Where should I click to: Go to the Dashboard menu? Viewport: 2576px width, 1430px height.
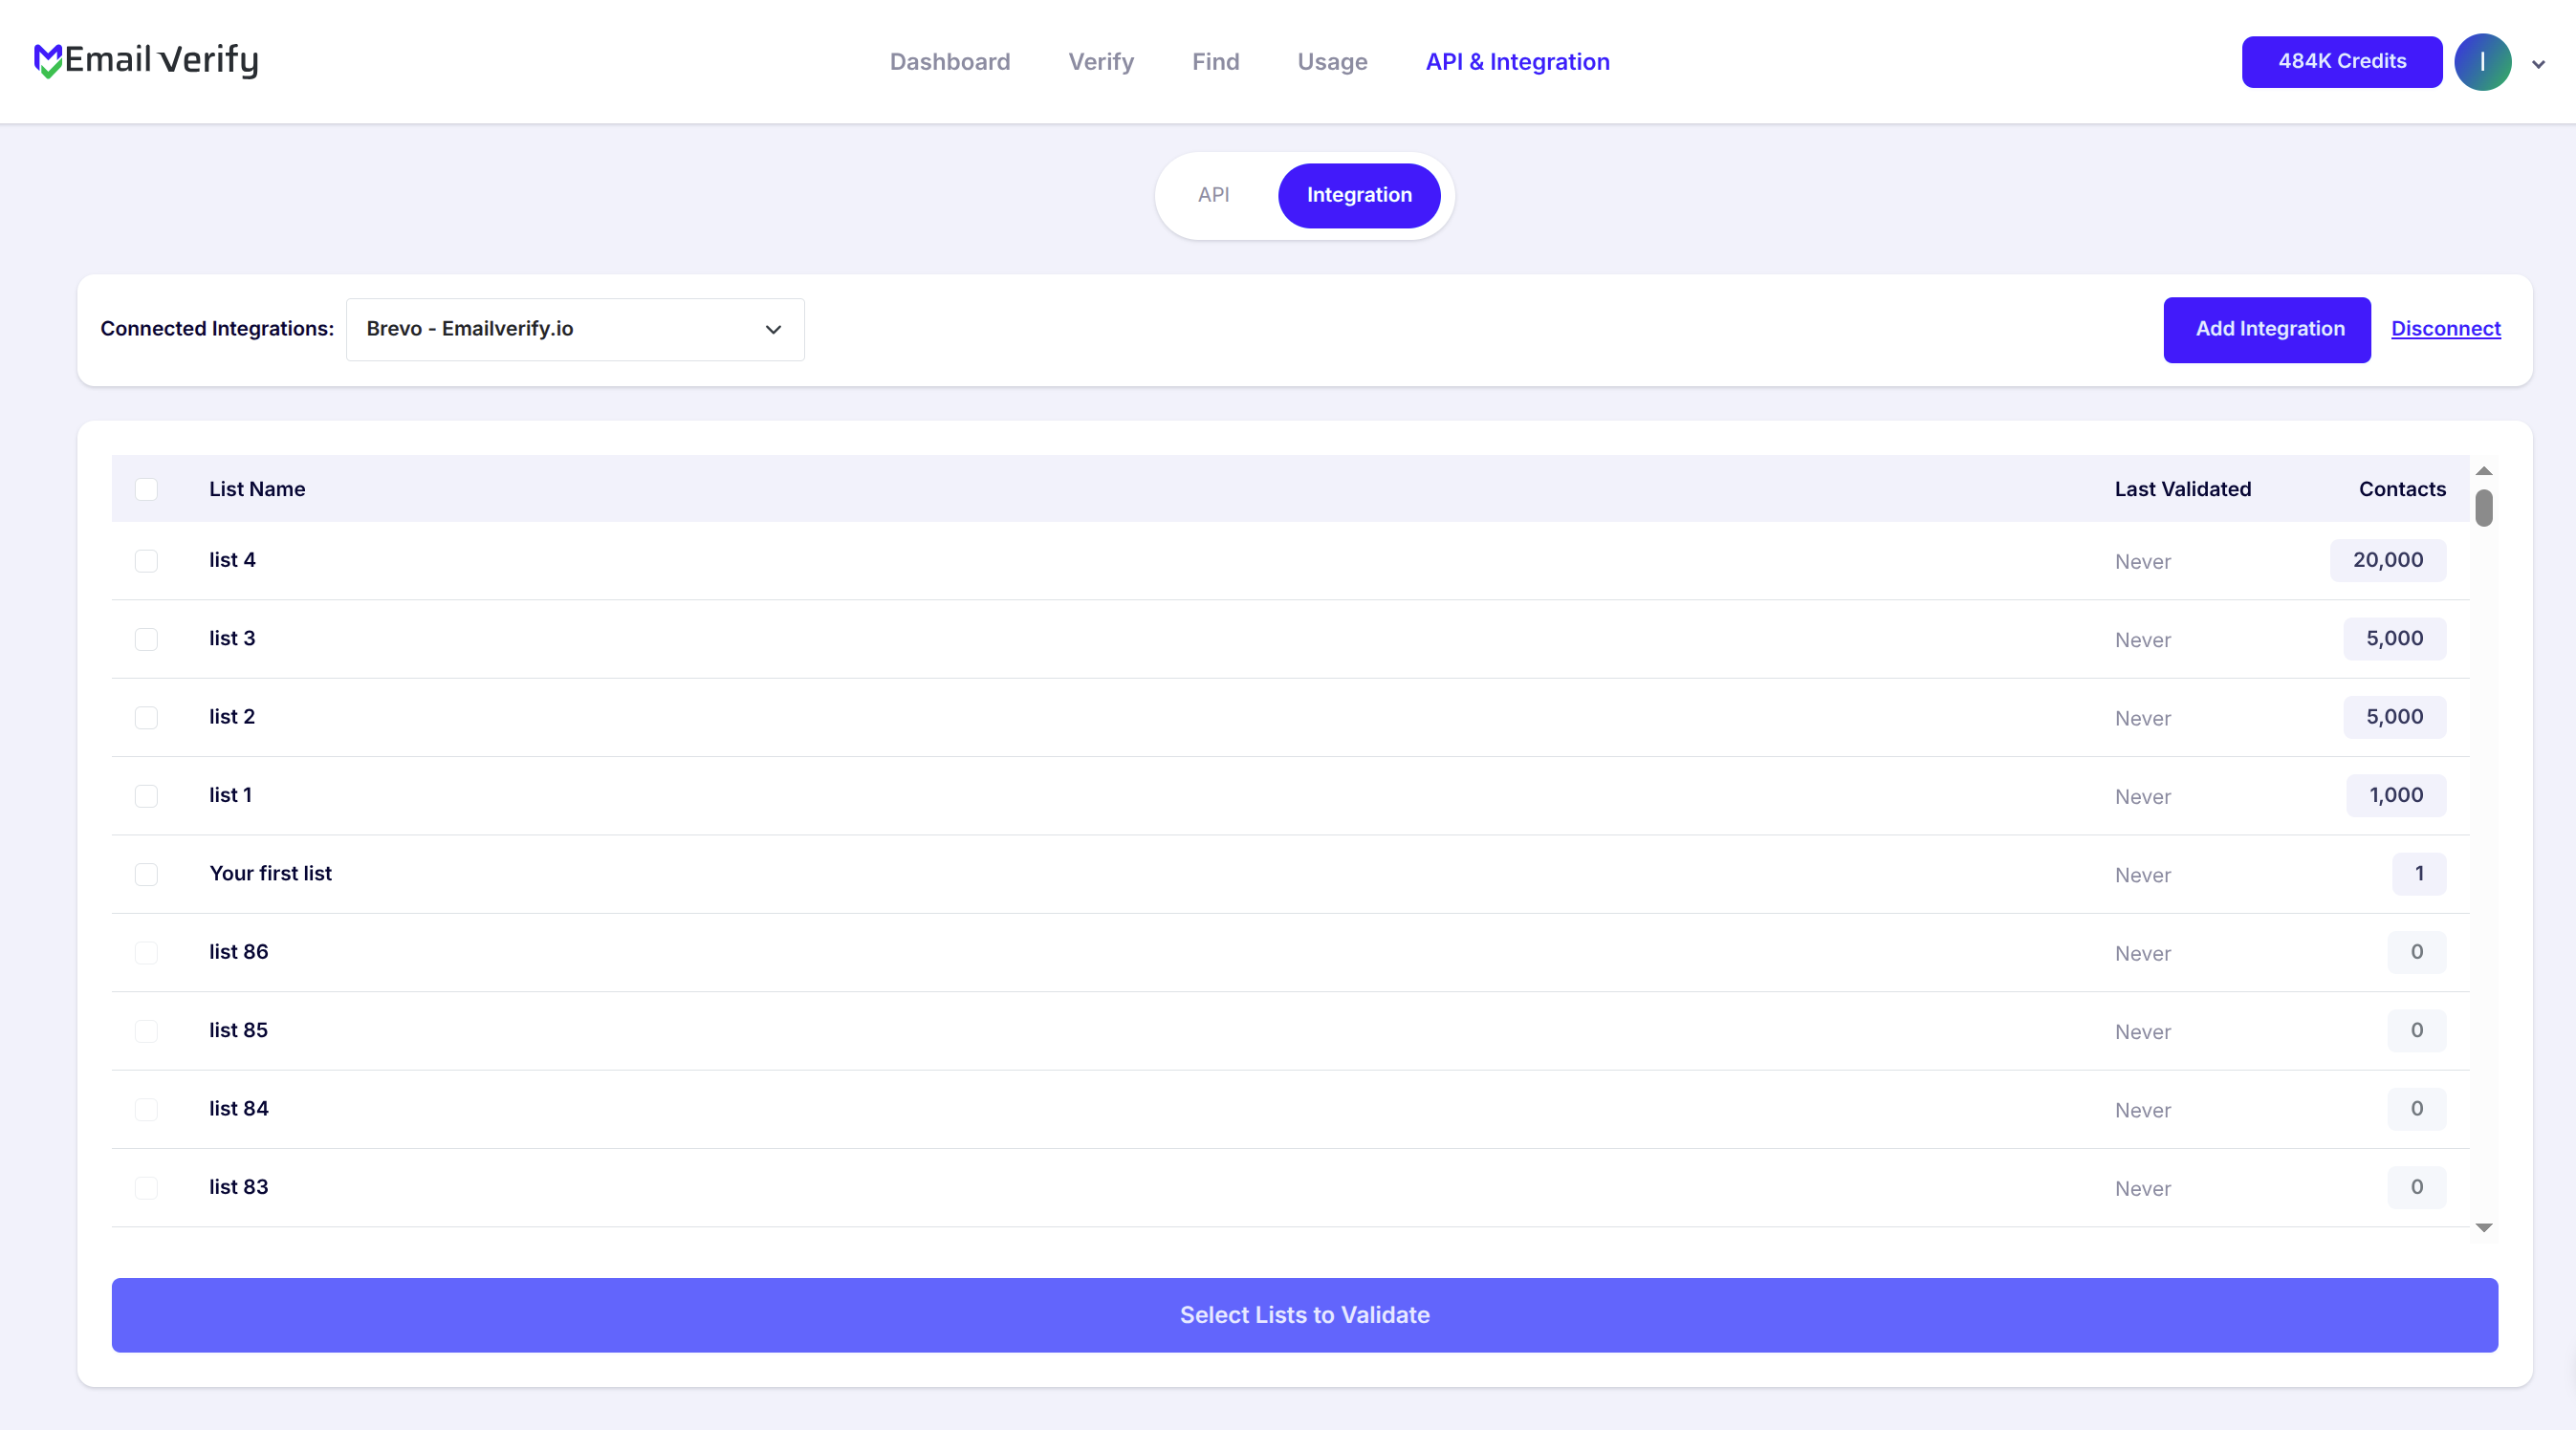[x=950, y=62]
